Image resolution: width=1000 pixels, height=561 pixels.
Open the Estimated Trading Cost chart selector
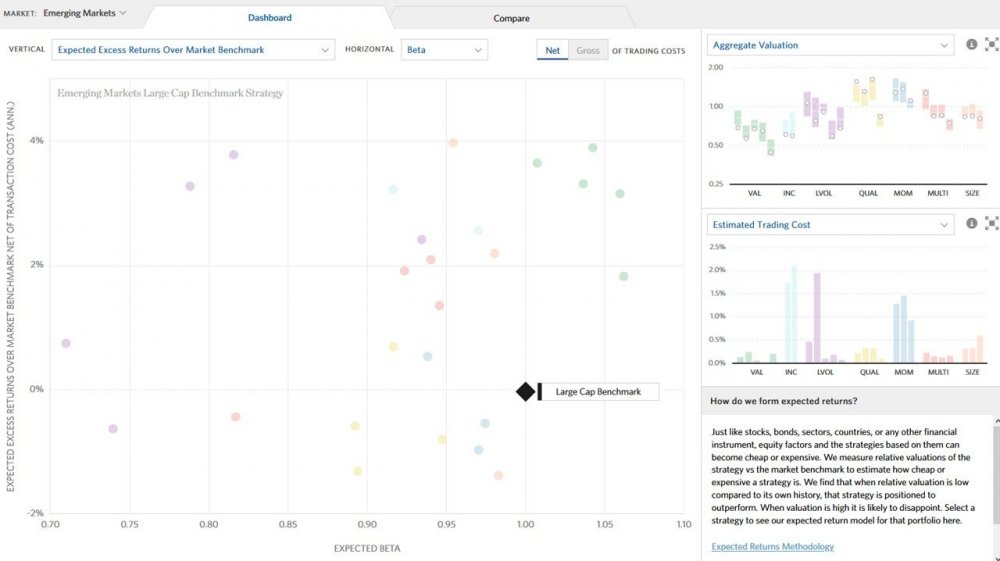pos(830,225)
